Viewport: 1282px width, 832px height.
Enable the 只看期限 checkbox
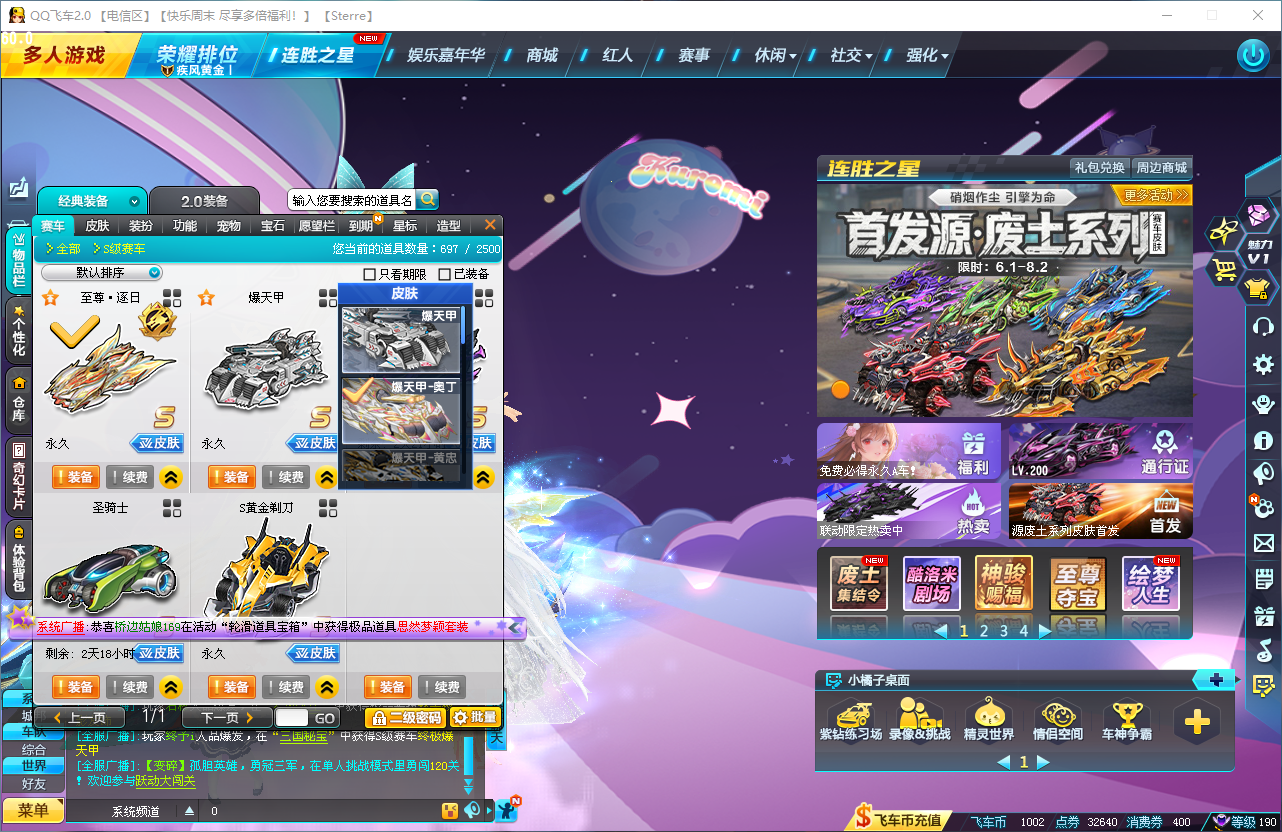pos(369,274)
